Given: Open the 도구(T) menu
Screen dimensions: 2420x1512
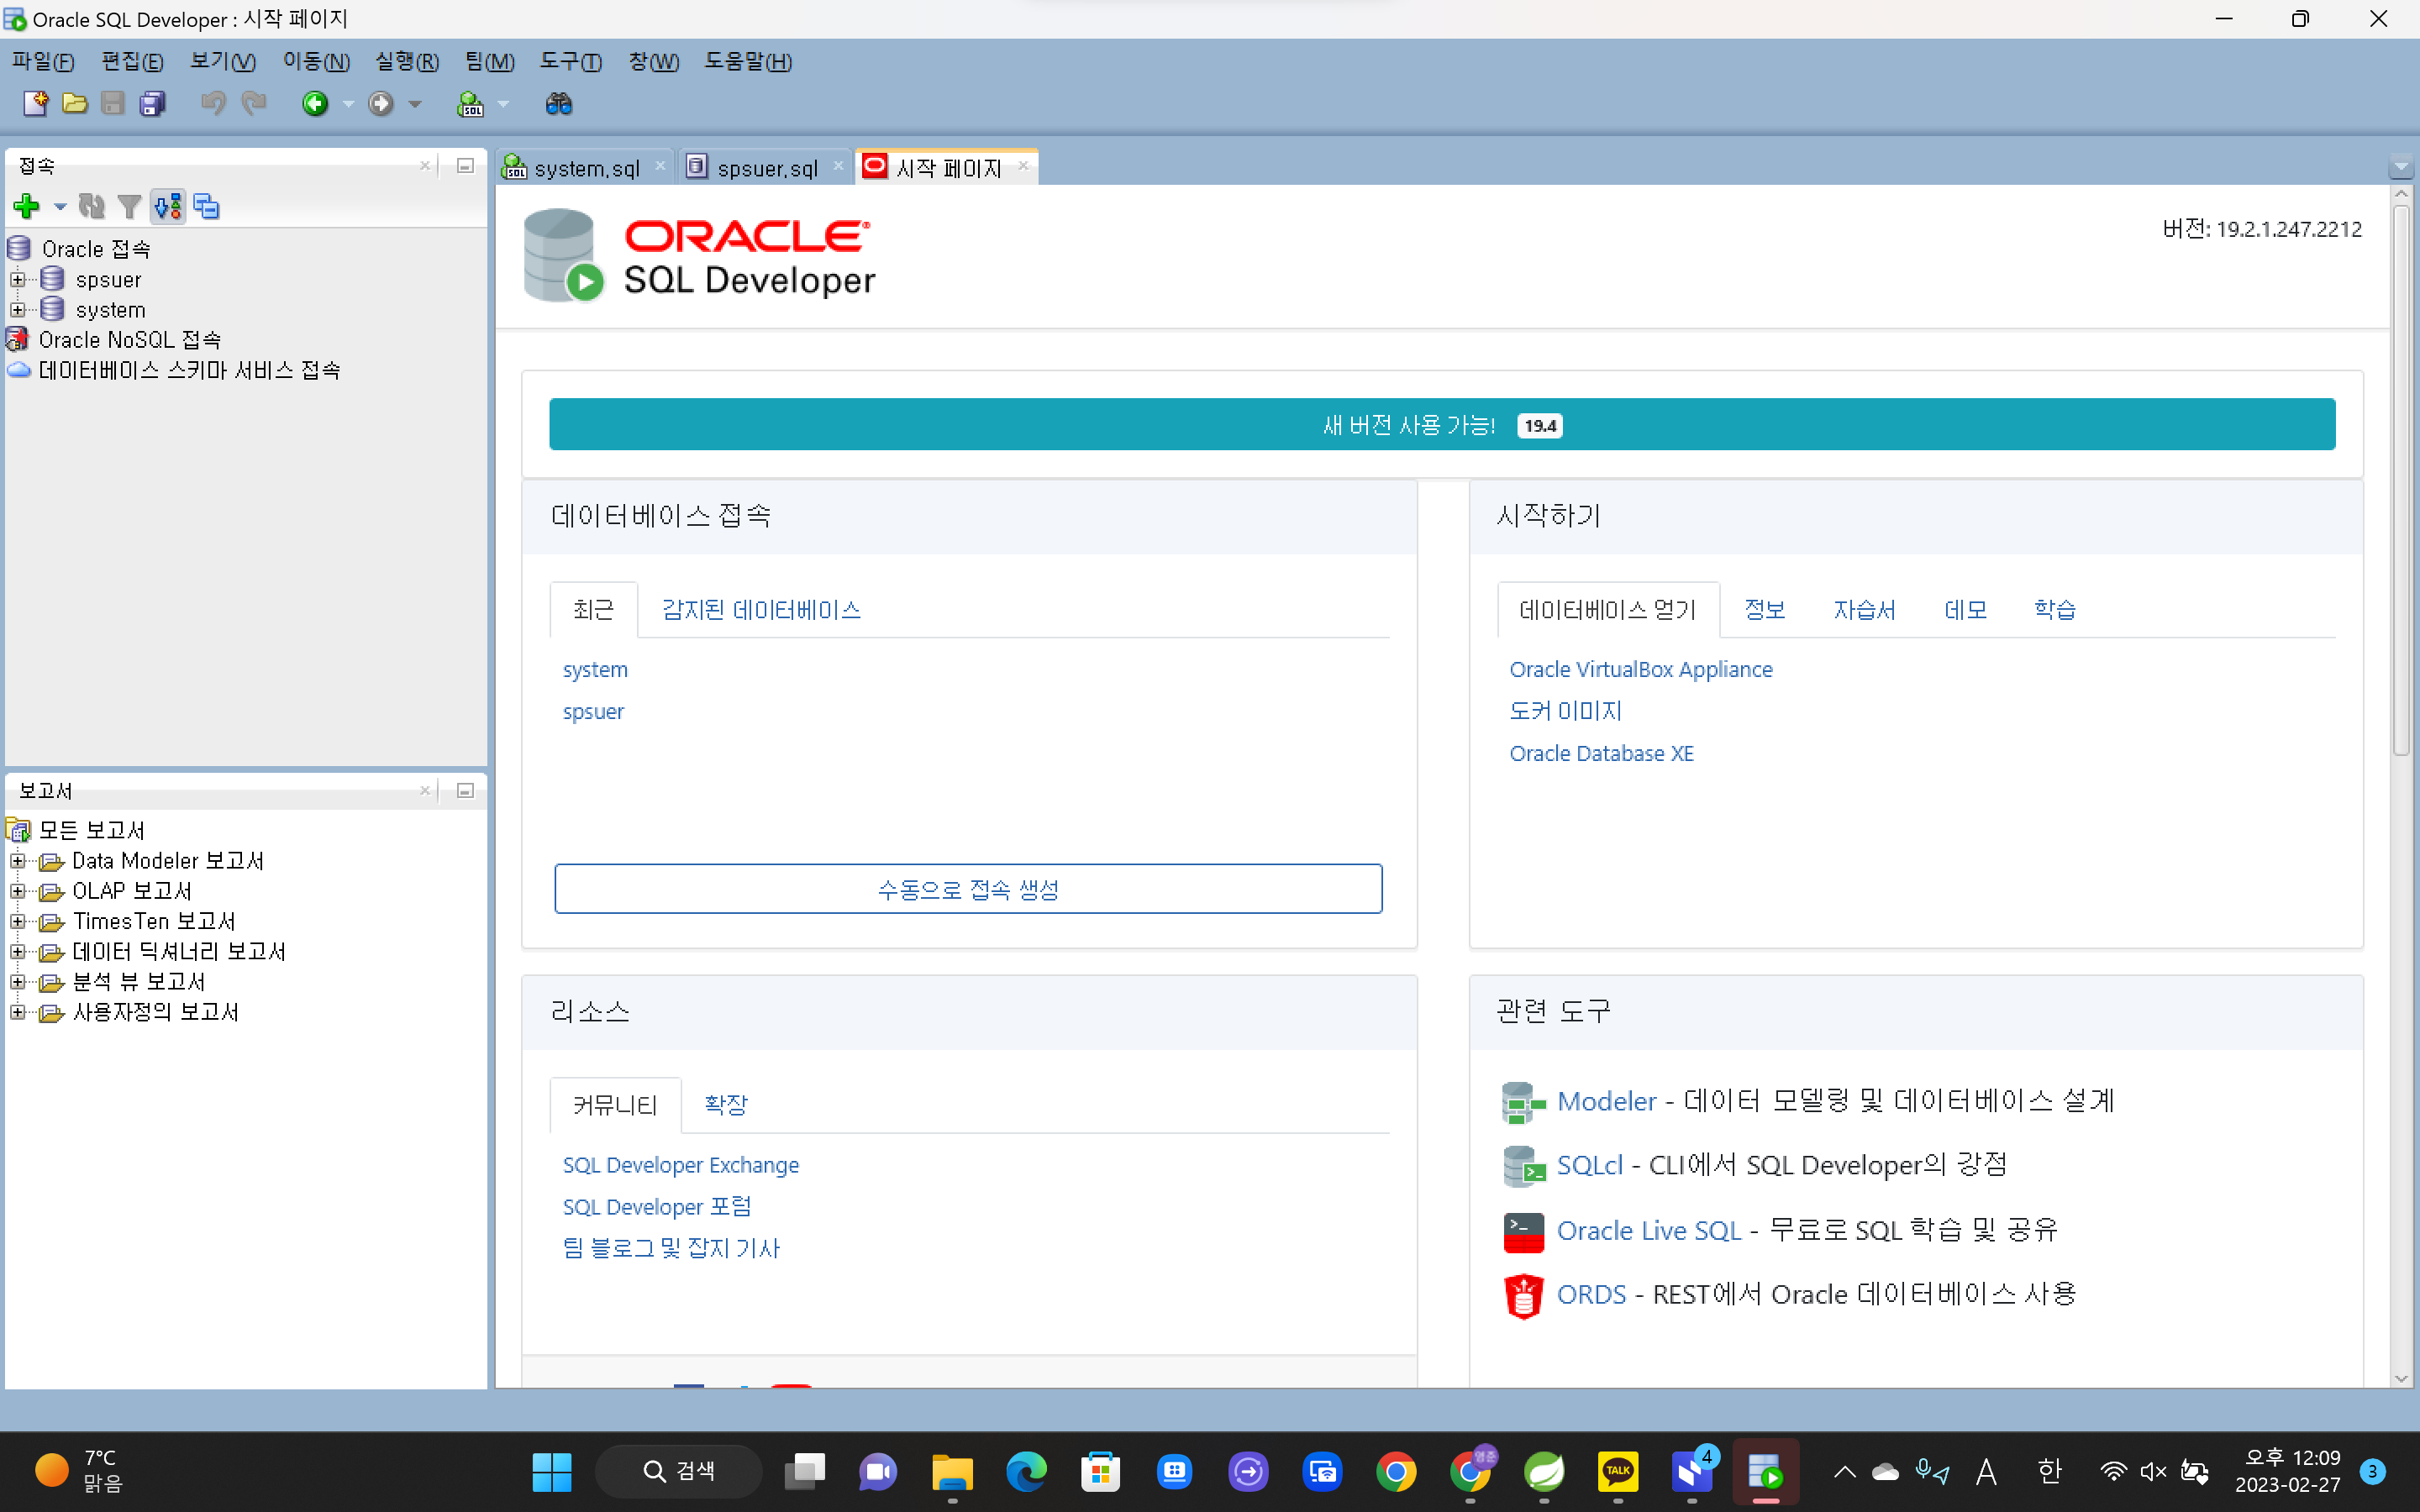Looking at the screenshot, I should pyautogui.click(x=570, y=62).
